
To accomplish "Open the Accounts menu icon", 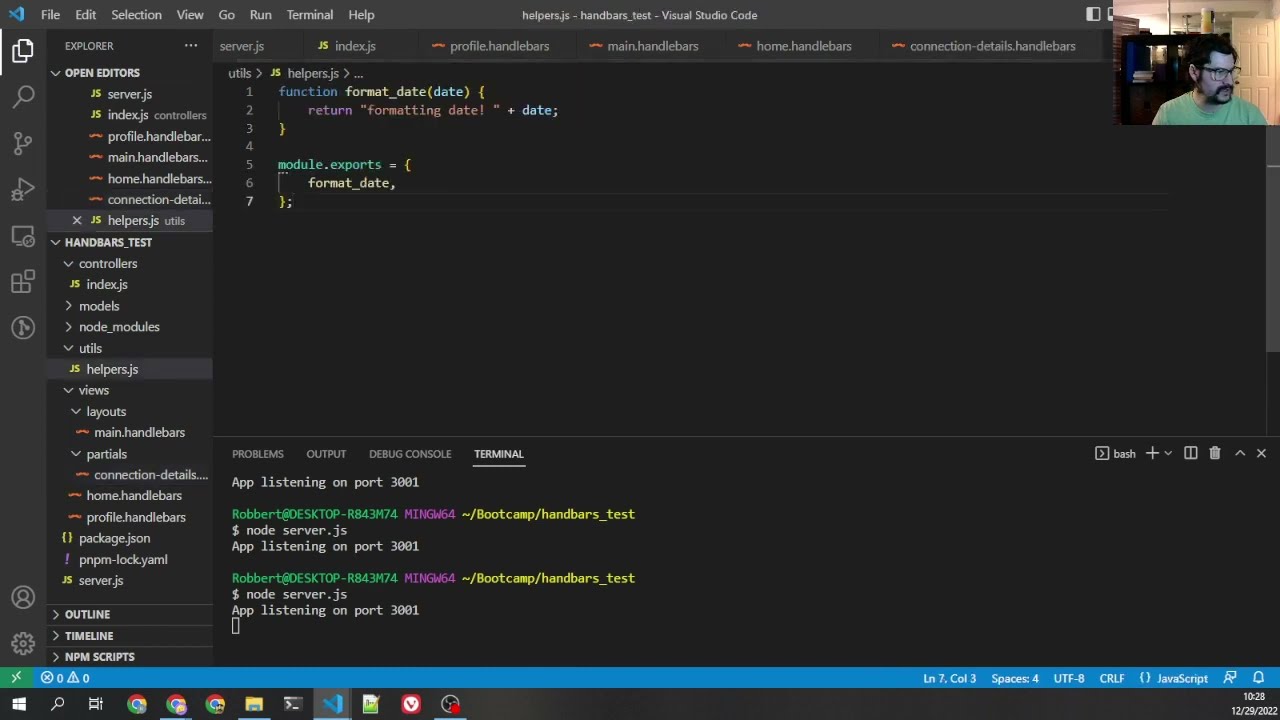I will [x=23, y=597].
